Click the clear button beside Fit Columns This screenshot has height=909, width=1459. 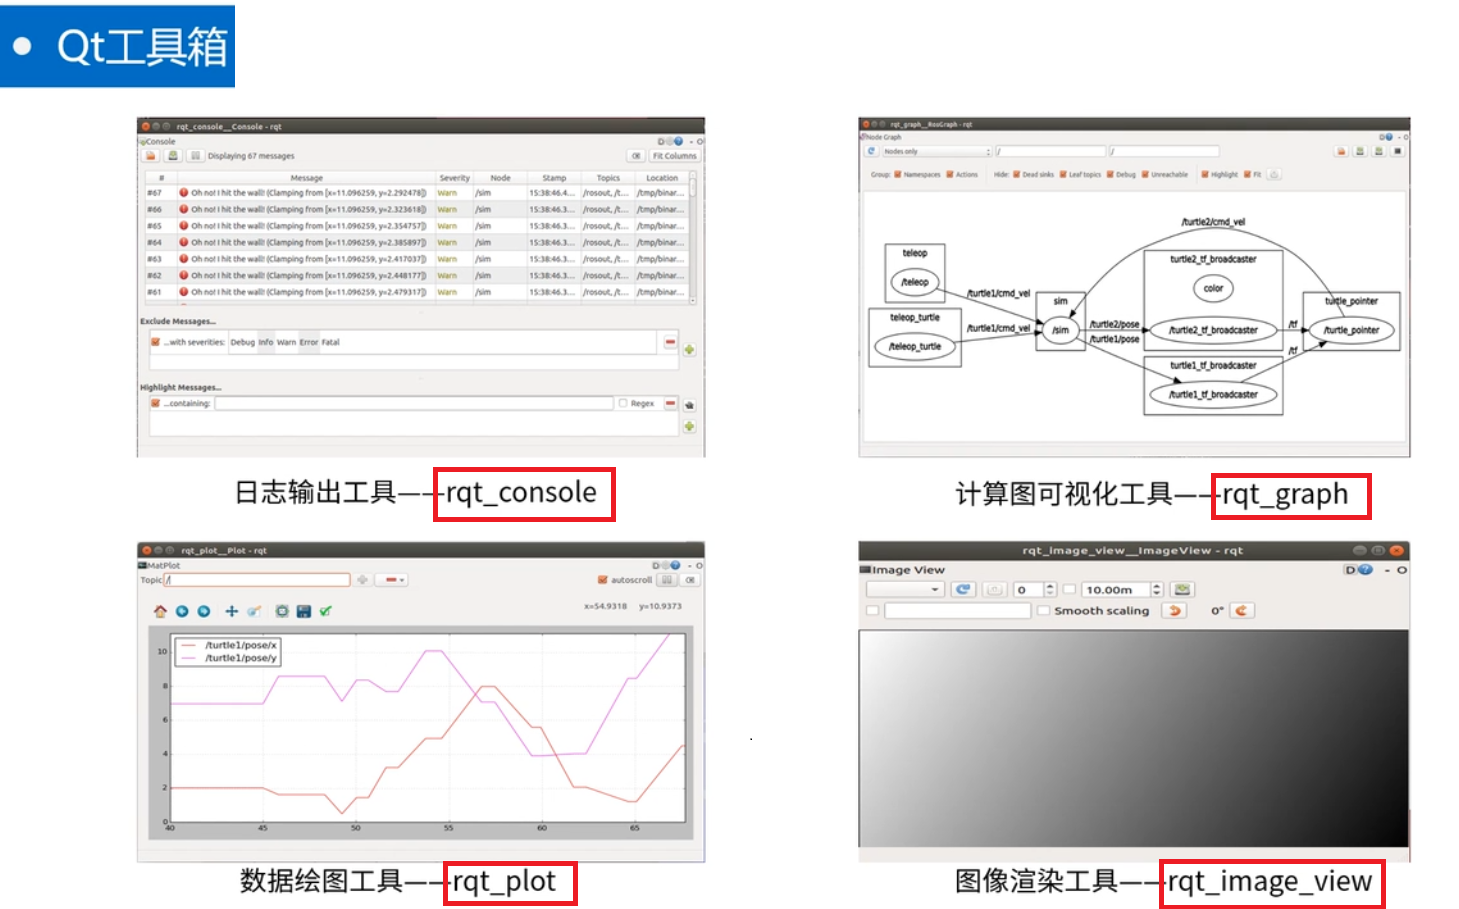pyautogui.click(x=636, y=156)
